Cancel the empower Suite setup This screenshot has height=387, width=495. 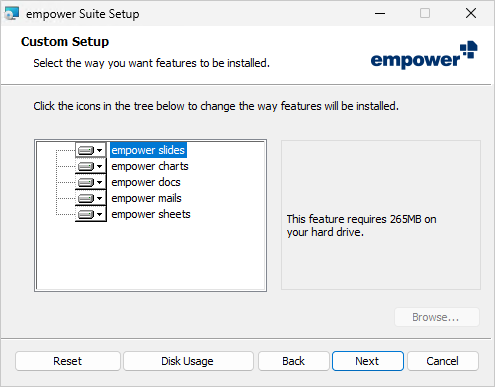point(443,361)
